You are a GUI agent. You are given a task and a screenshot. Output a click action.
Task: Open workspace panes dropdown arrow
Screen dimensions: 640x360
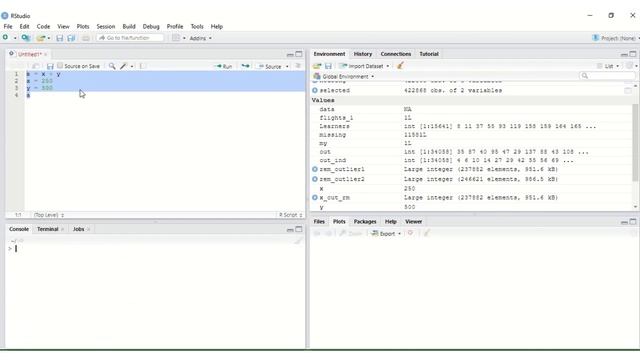tap(184, 38)
